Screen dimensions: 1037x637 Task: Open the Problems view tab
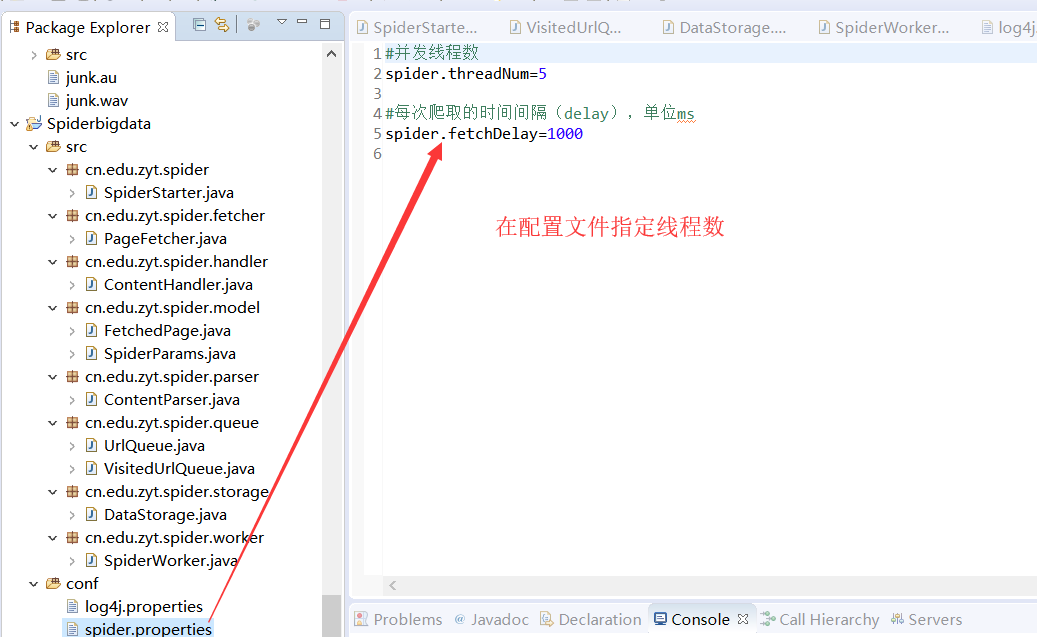[x=398, y=619]
